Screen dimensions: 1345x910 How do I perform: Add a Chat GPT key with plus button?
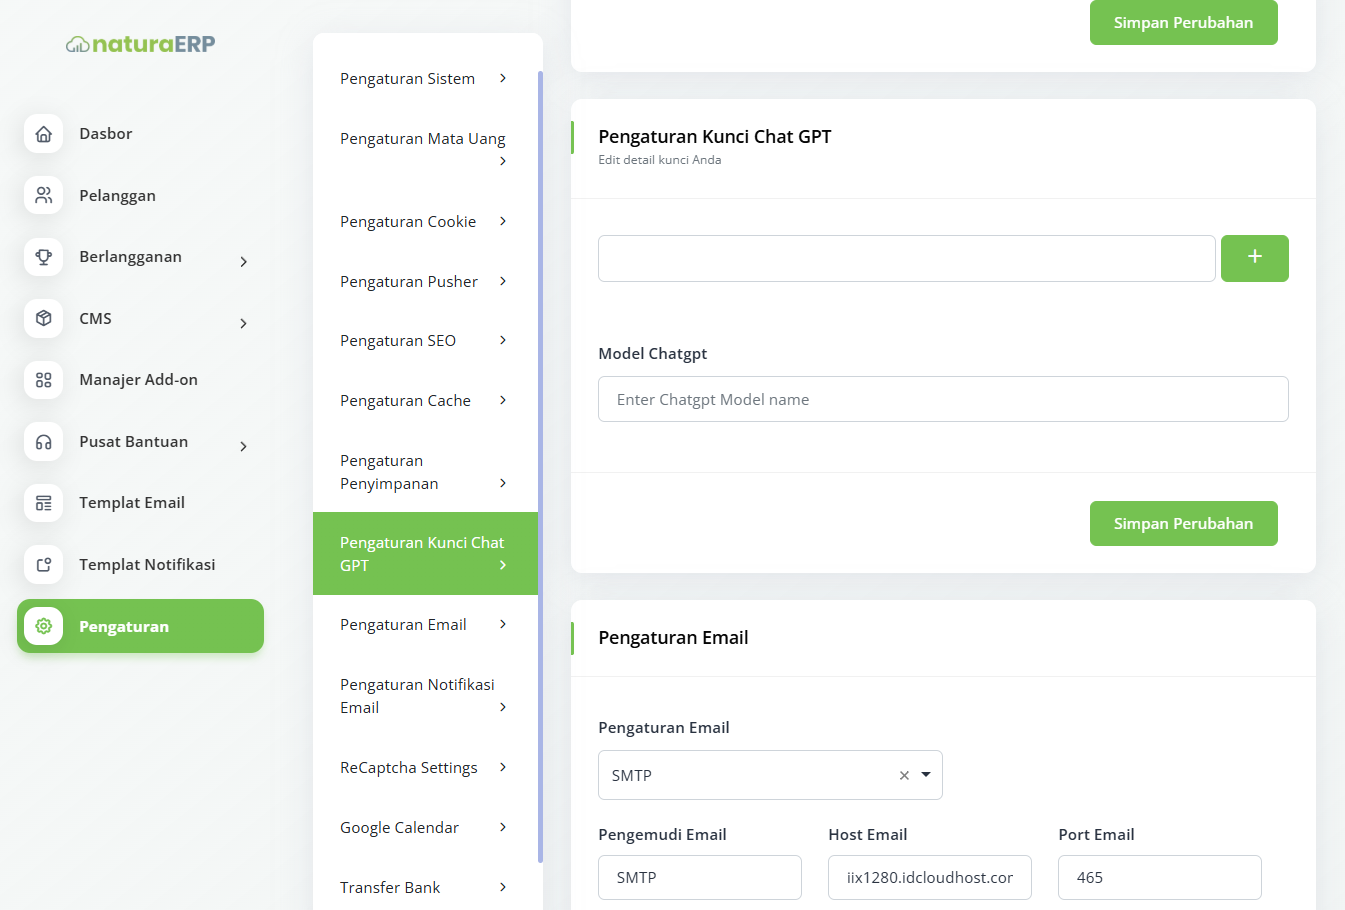coord(1255,258)
